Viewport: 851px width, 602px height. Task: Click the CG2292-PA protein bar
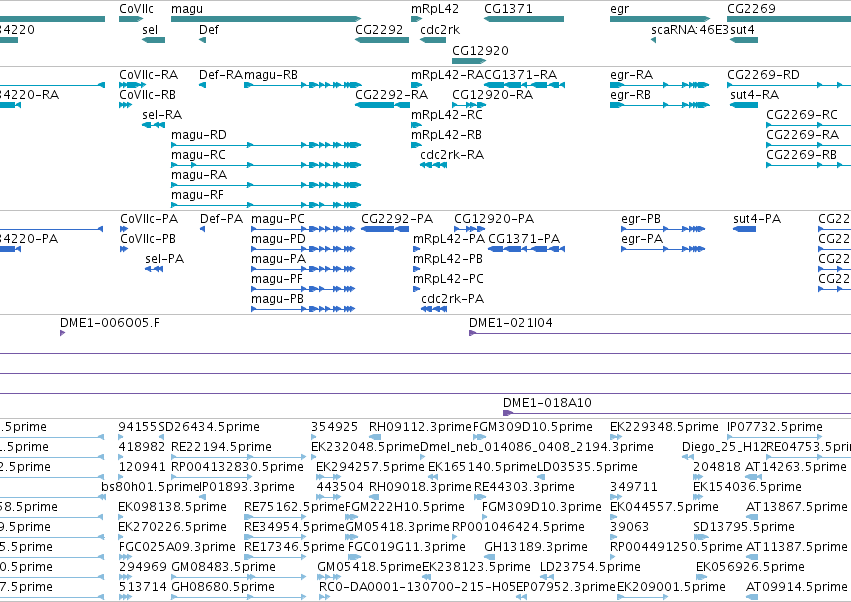tap(385, 229)
